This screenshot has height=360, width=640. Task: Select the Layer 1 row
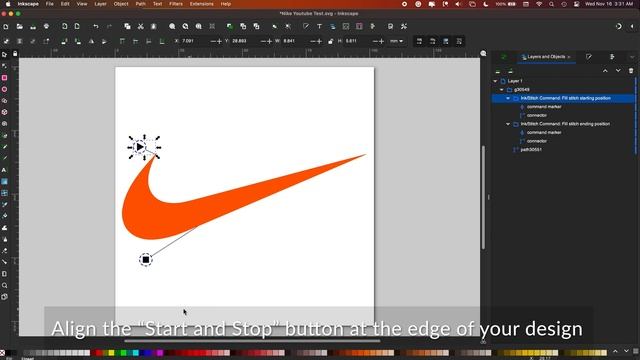[563, 81]
